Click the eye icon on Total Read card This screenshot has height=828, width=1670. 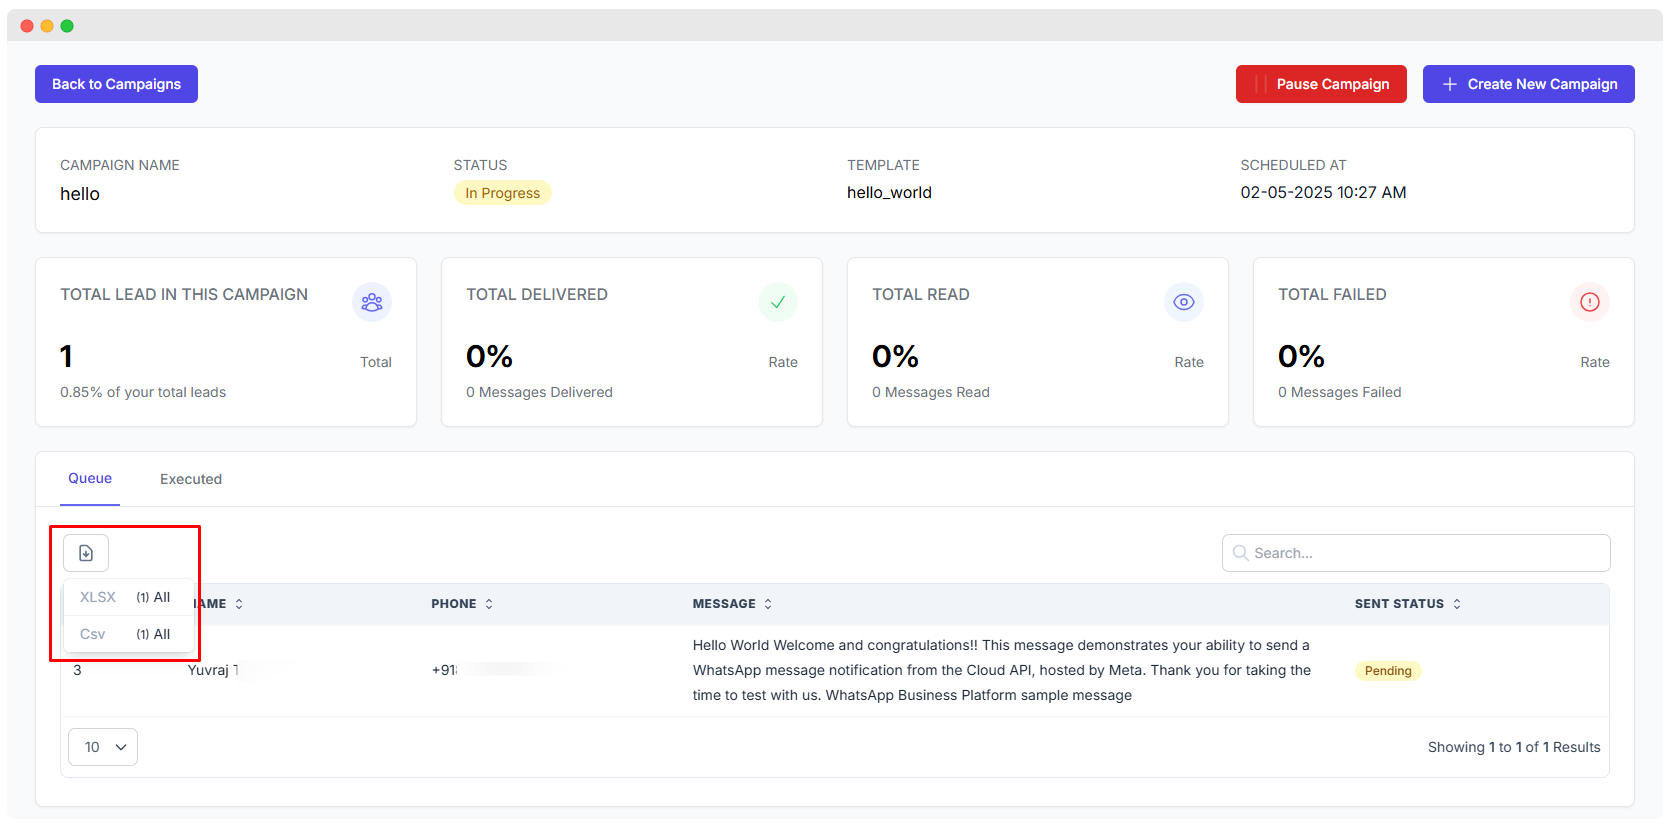1184,302
